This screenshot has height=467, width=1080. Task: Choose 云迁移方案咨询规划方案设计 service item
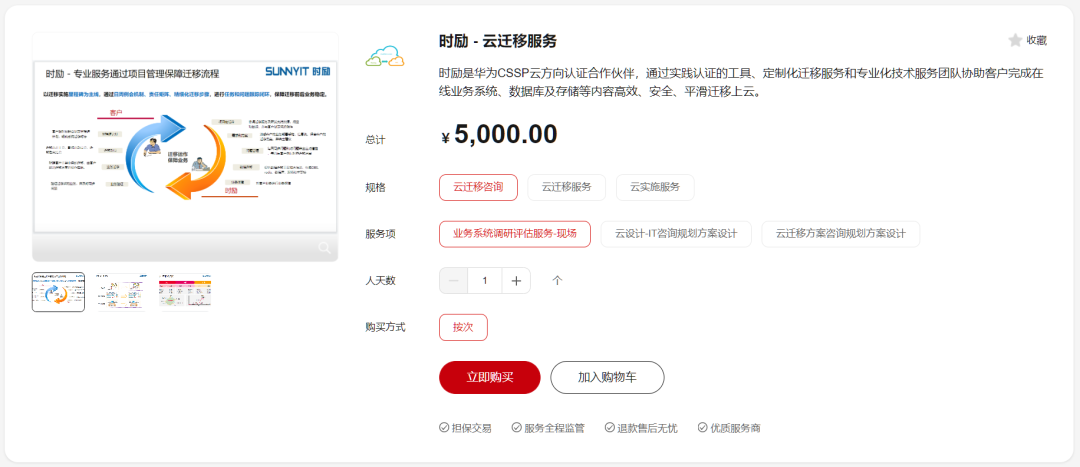[x=840, y=234]
